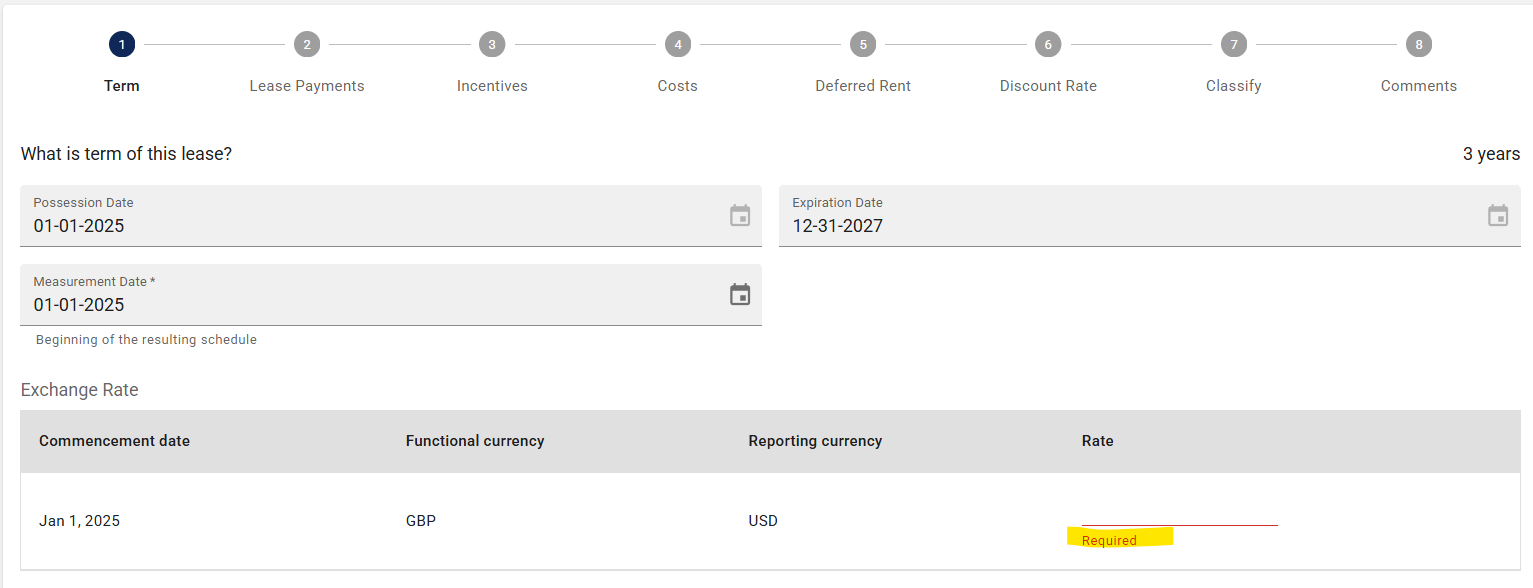The width and height of the screenshot is (1533, 588).
Task: Click the exchange Rate input field
Action: pos(1180,514)
